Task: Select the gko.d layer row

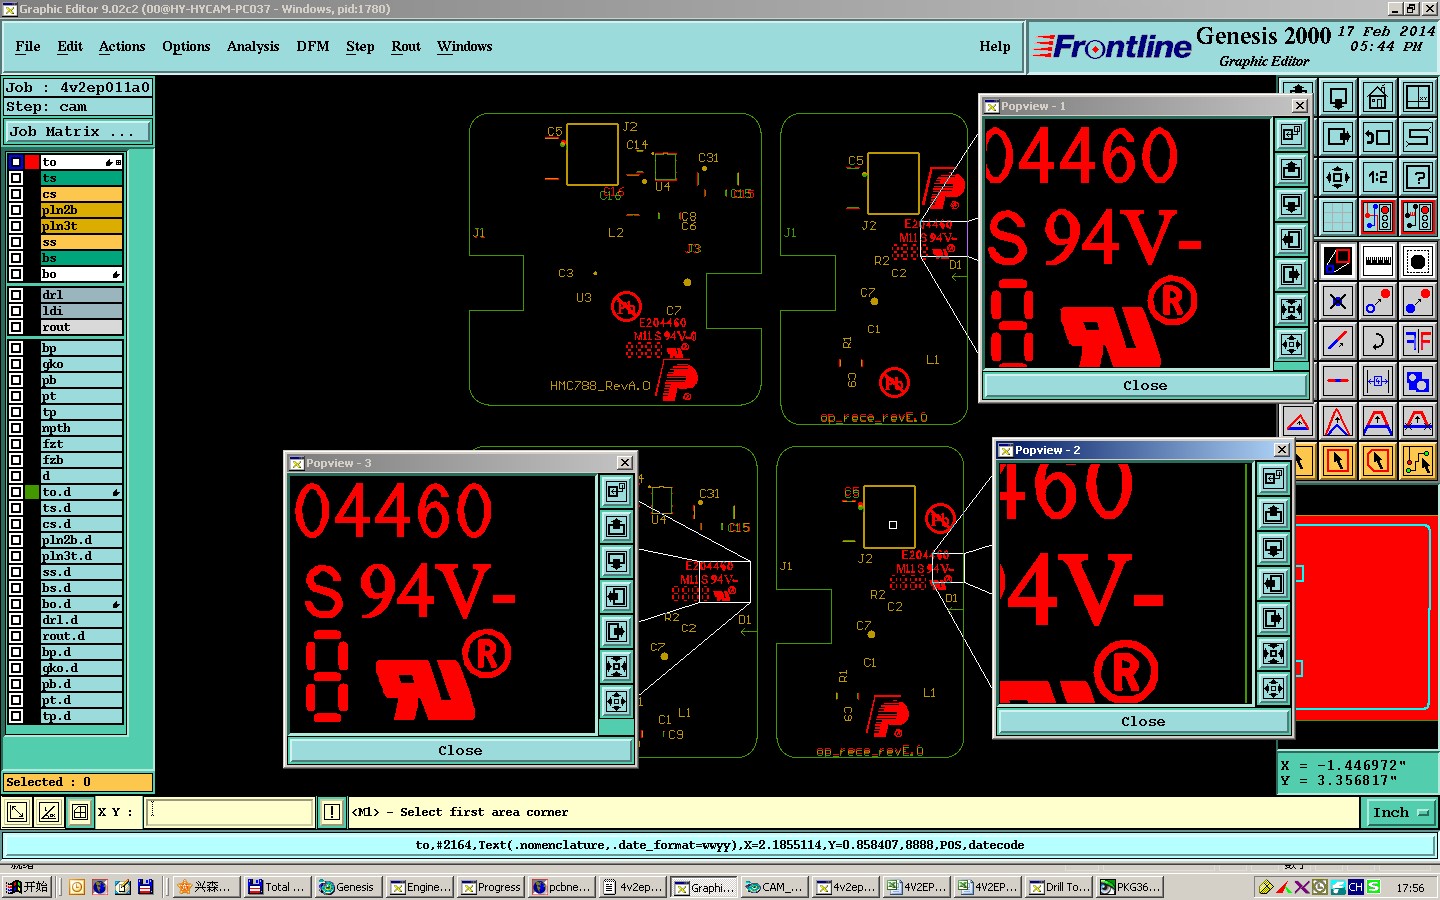Action: click(81, 668)
